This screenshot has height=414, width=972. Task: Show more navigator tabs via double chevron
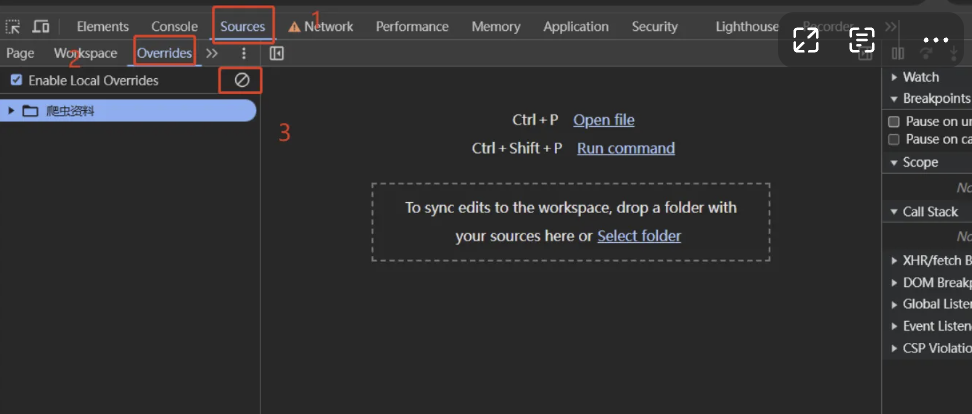click(x=212, y=53)
